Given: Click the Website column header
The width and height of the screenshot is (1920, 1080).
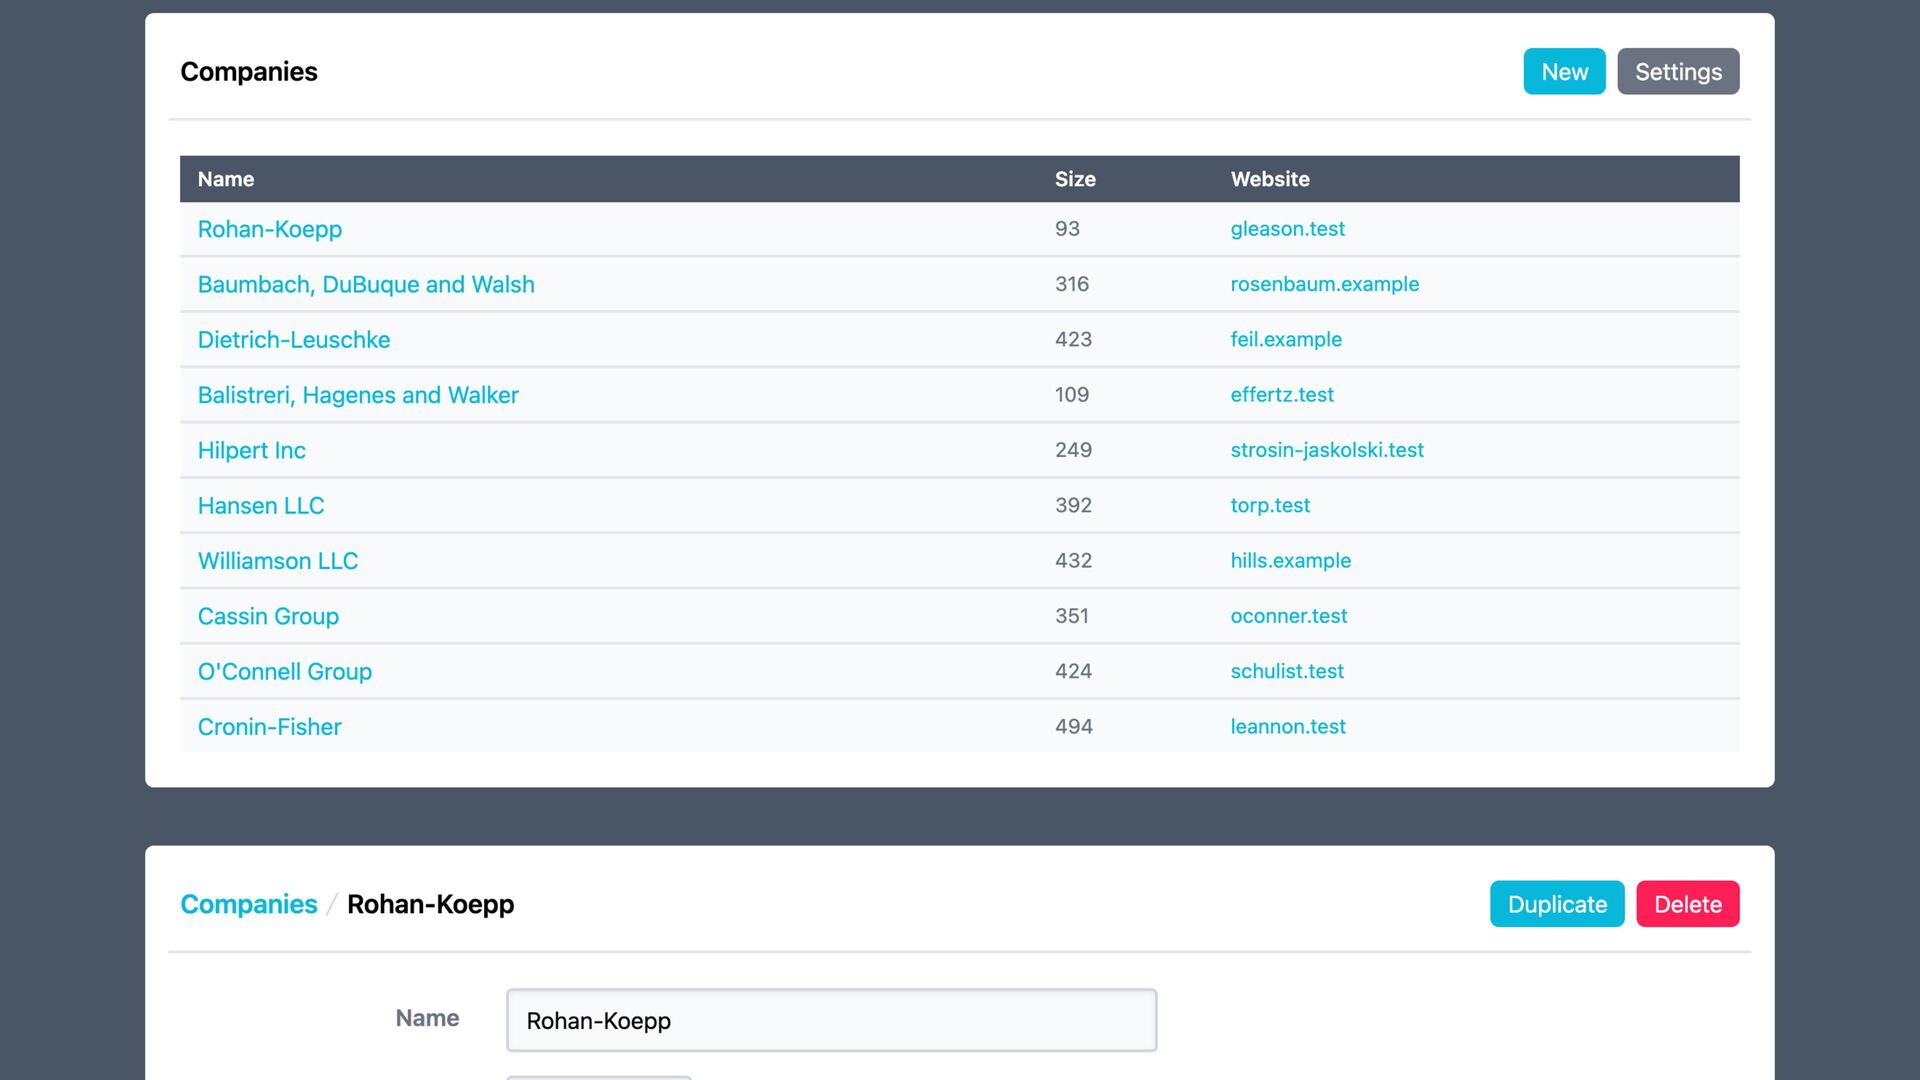Looking at the screenshot, I should (x=1270, y=179).
